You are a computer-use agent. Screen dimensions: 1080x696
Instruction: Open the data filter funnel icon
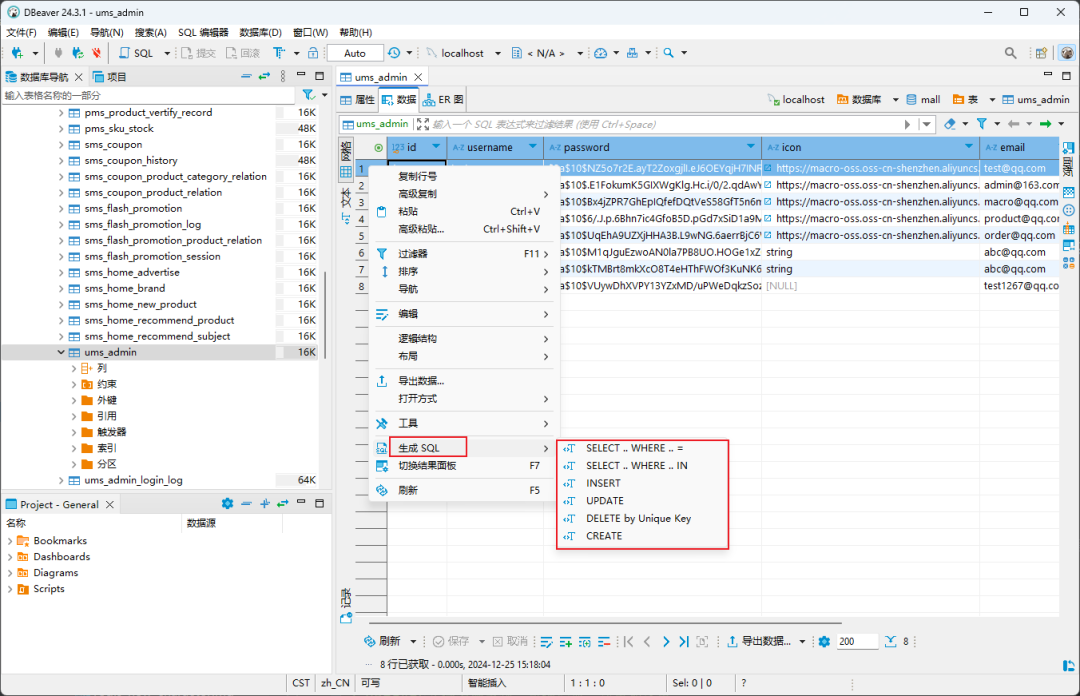[982, 124]
